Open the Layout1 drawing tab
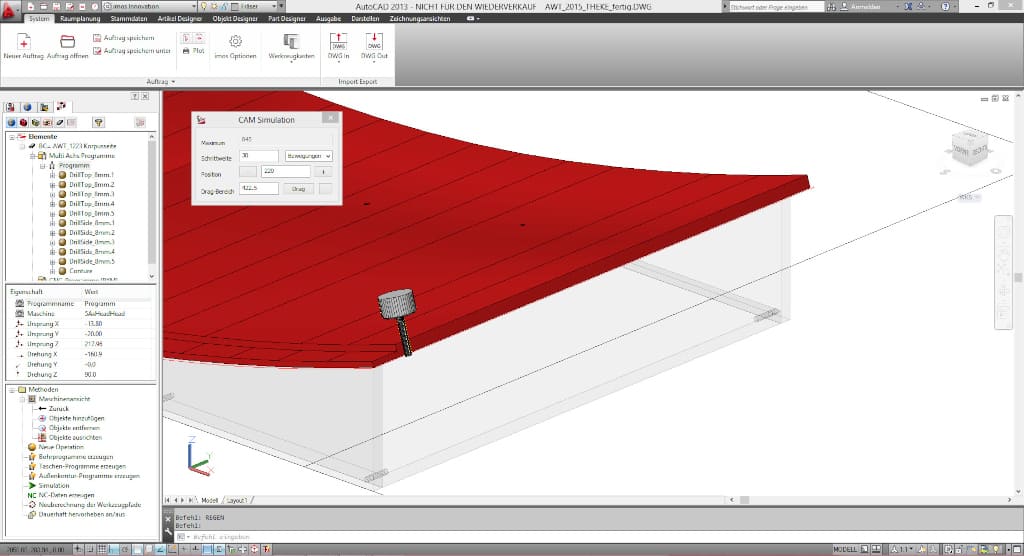Image resolution: width=1024 pixels, height=556 pixels. coord(237,499)
